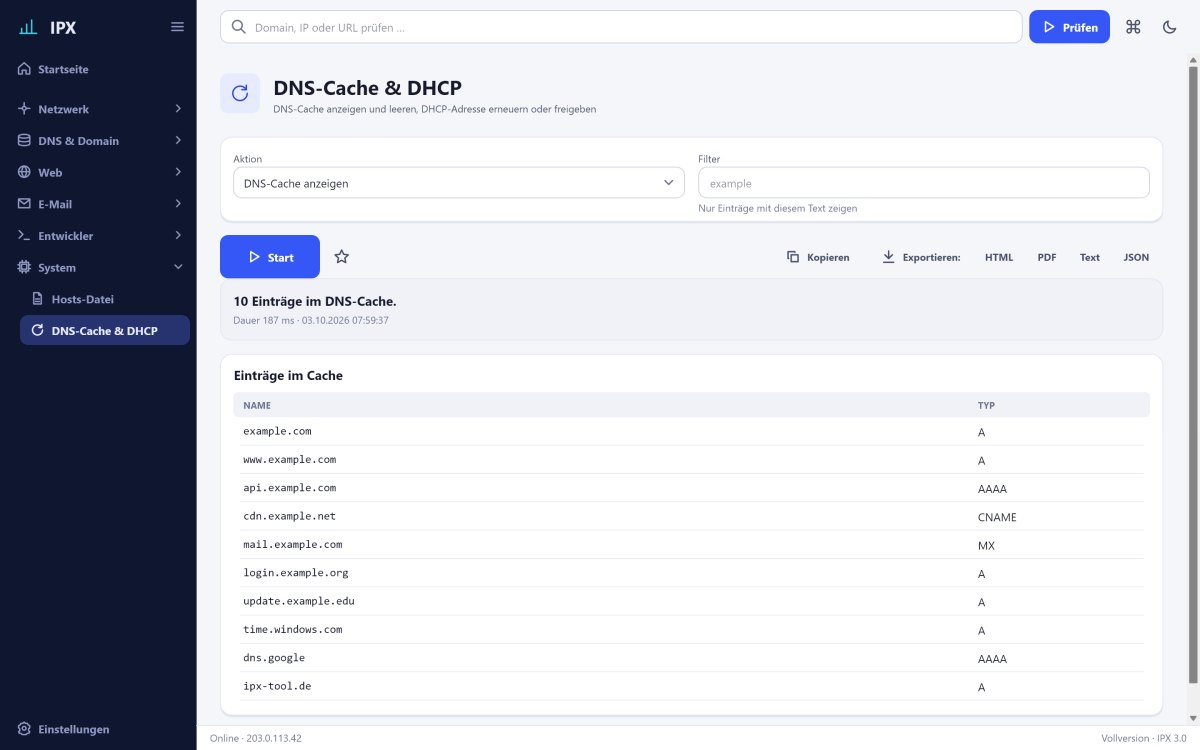Click the Vollversion IPX 3.0 label
1200x750 pixels.
pyautogui.click(x=1143, y=738)
